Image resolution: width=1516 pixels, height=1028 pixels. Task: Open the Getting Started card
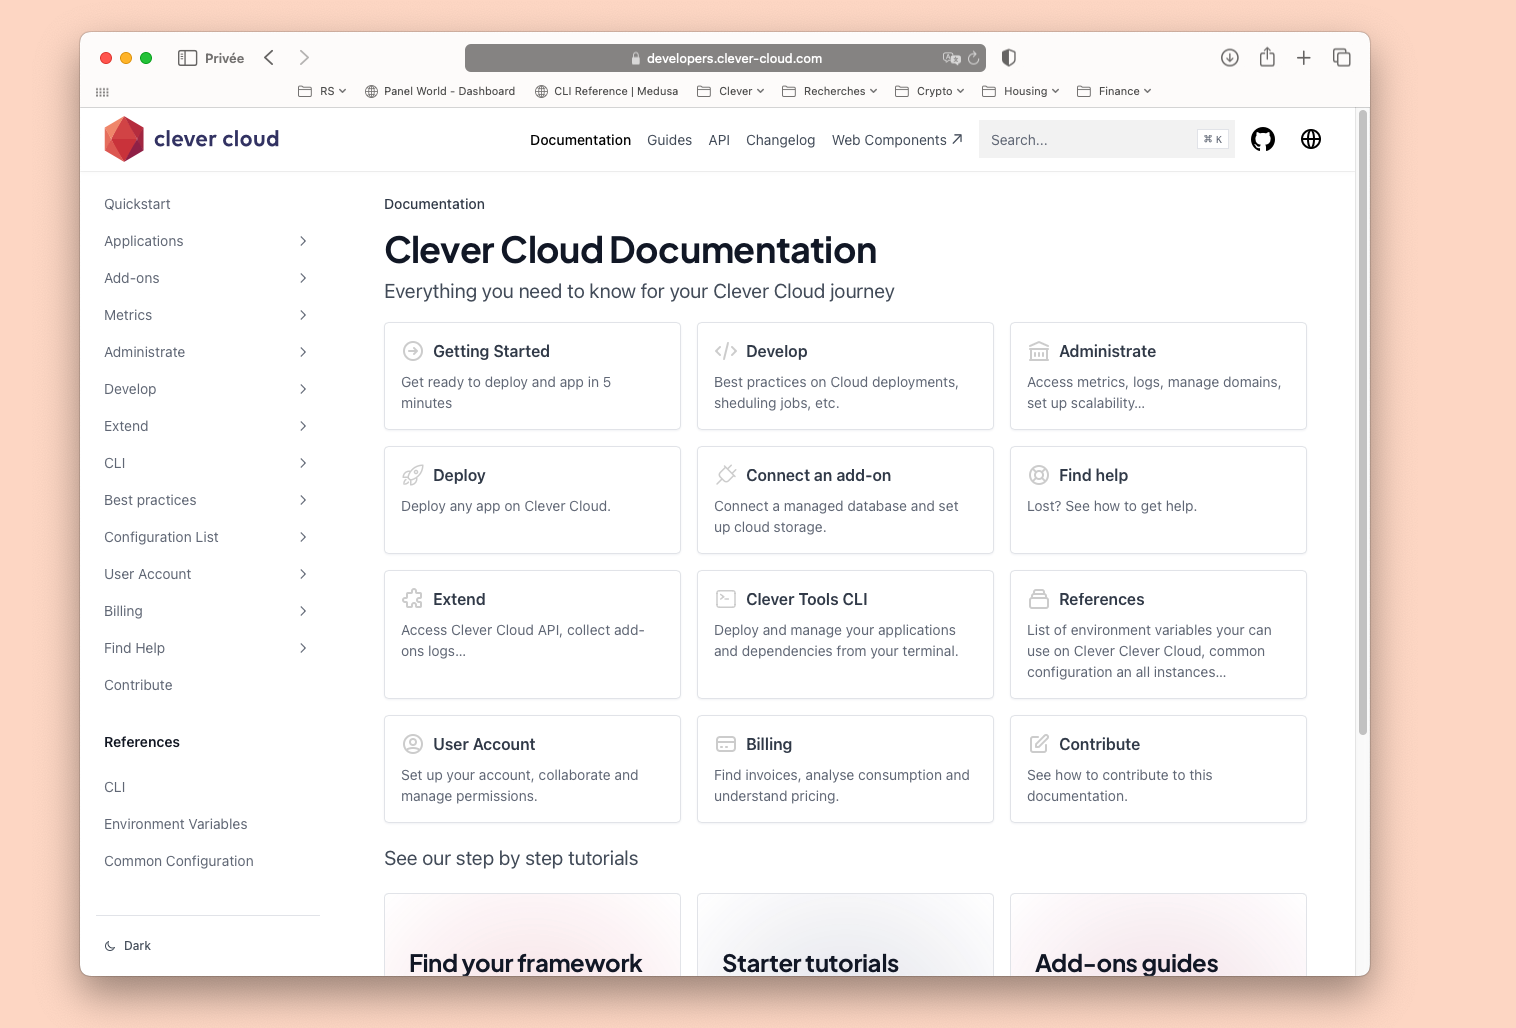(532, 376)
